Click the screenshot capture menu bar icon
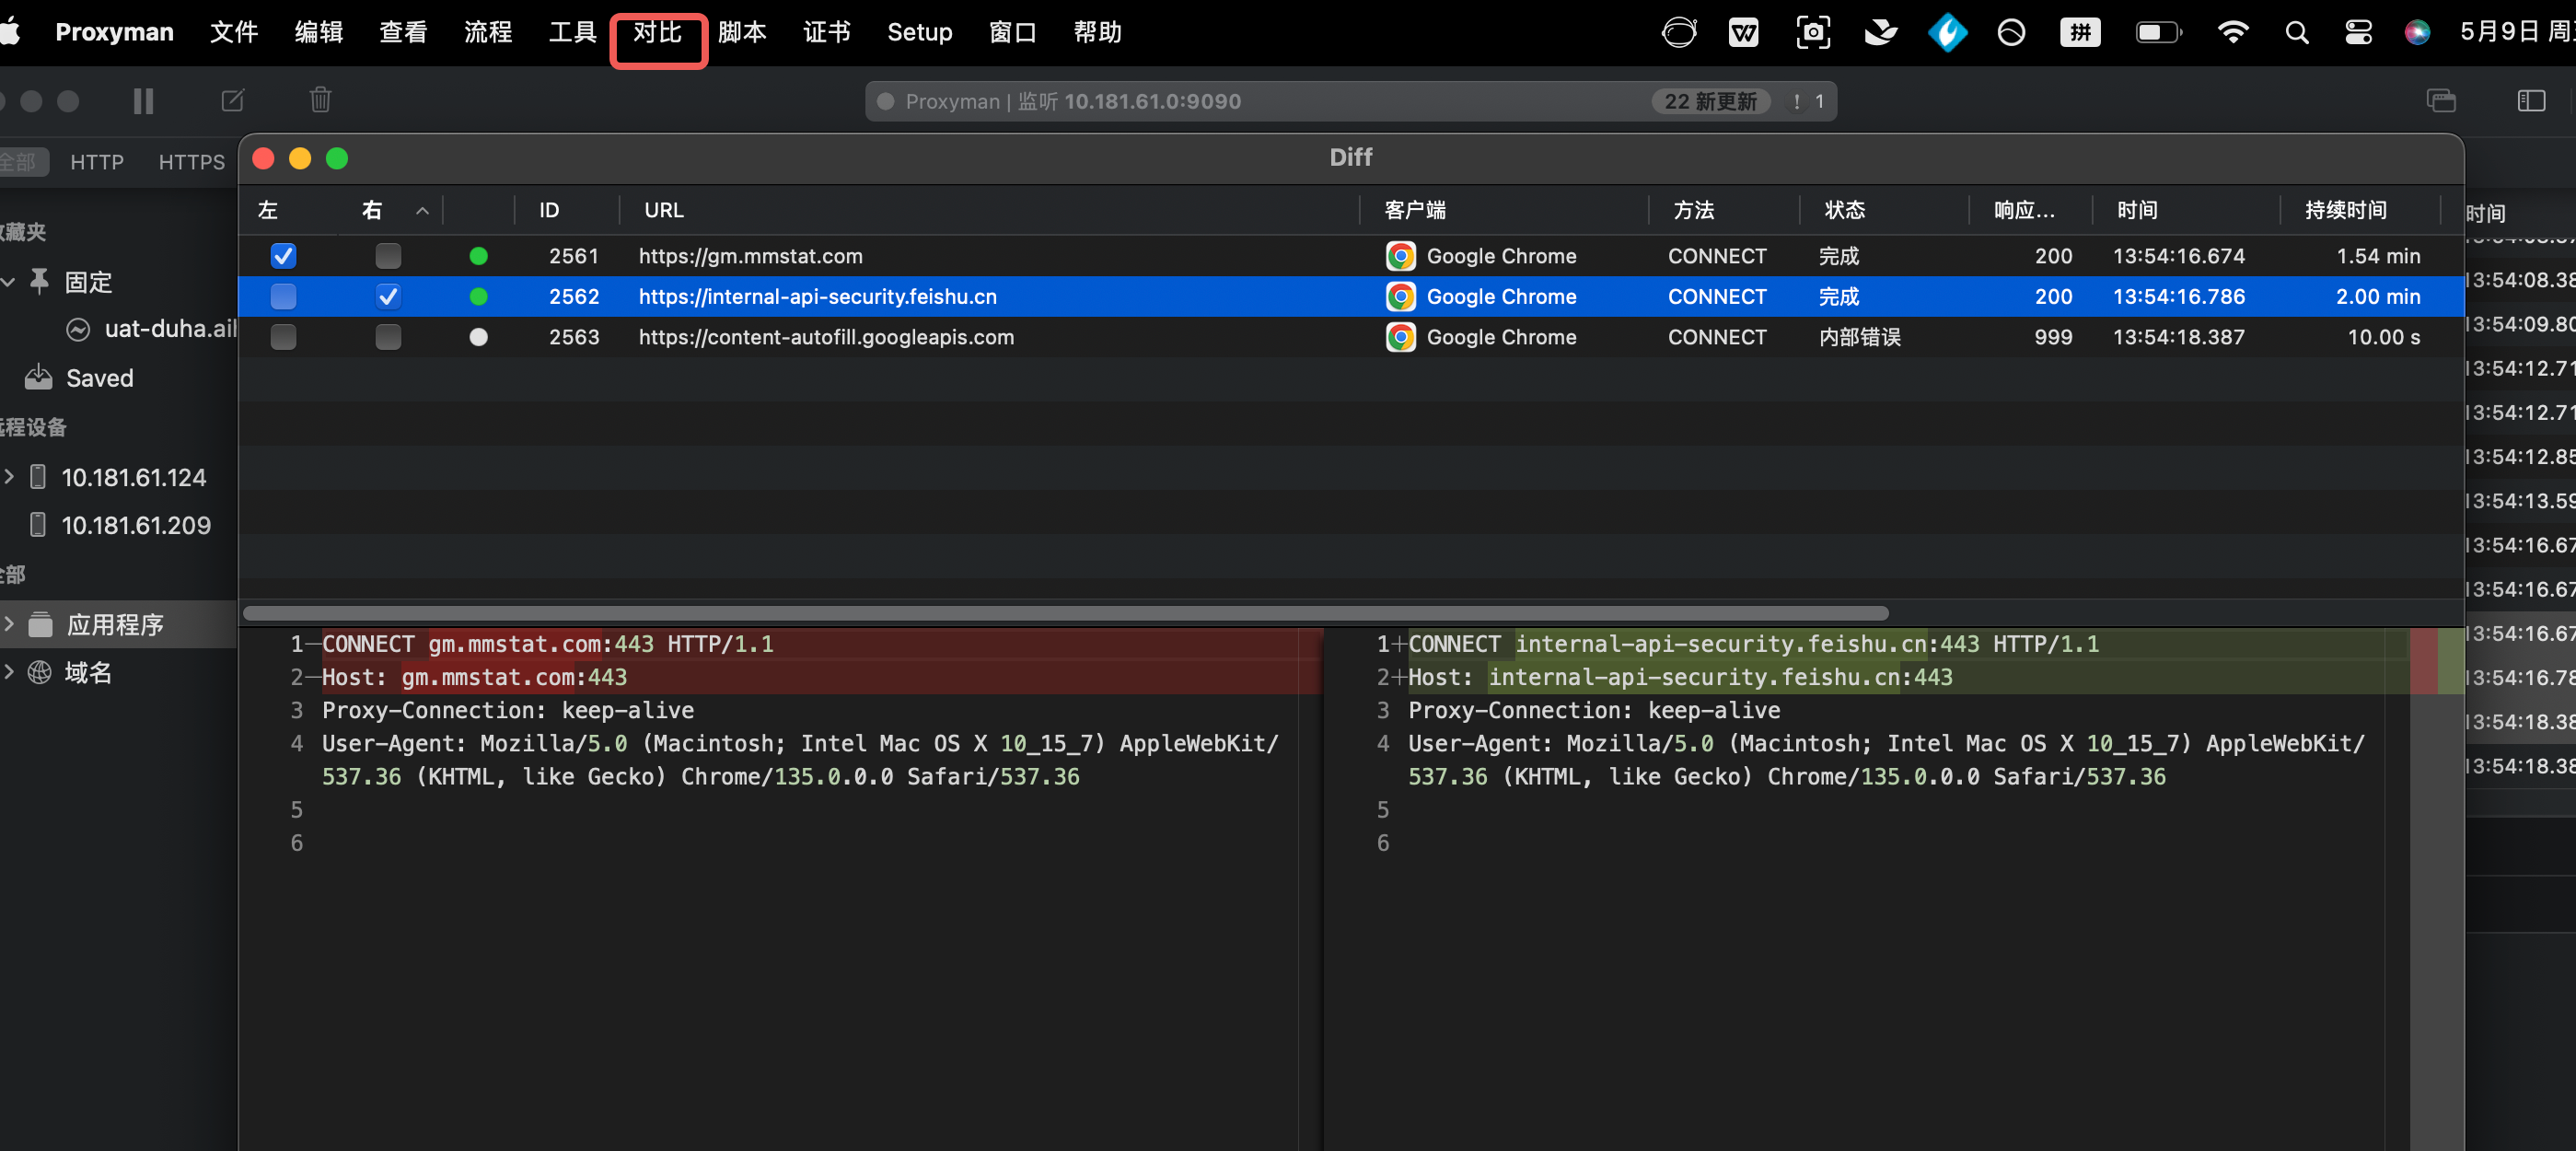 pos(1813,32)
